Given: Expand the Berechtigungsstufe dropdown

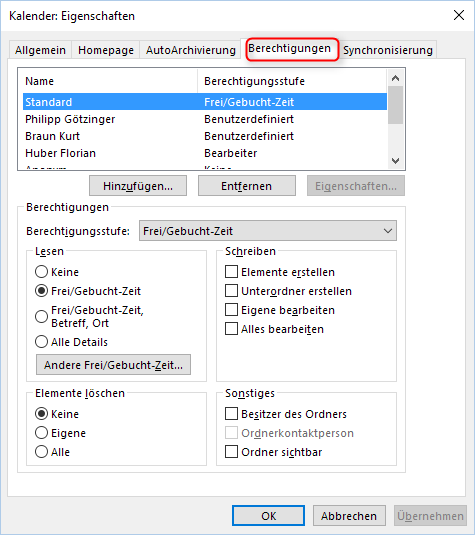Looking at the screenshot, I should tap(268, 231).
